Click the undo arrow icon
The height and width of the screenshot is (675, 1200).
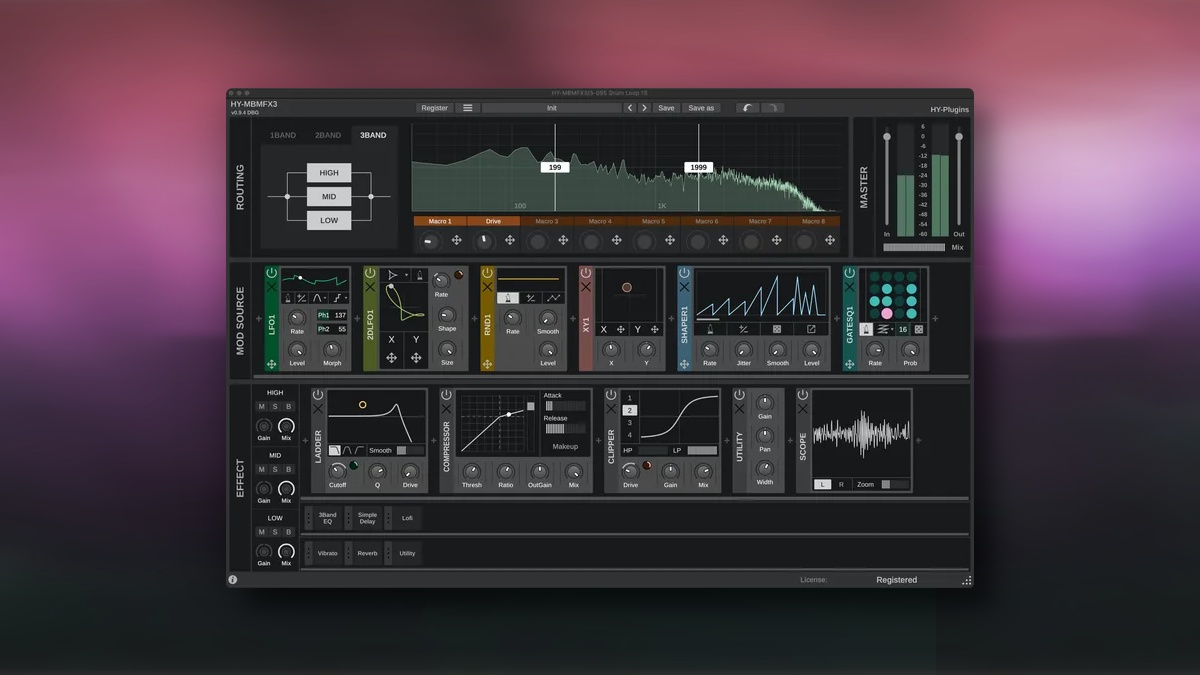(x=748, y=108)
